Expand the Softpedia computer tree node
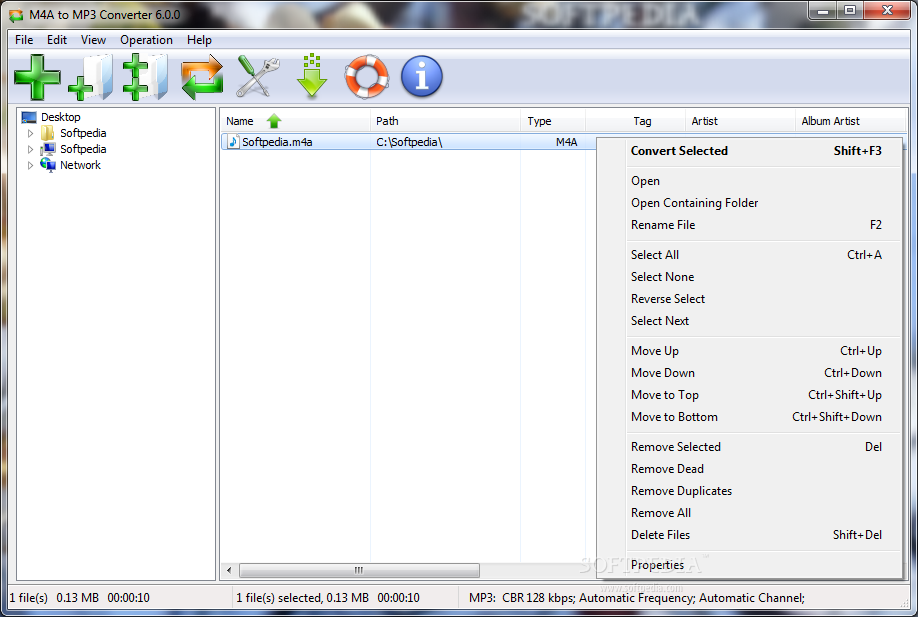The image size is (918, 617). pos(30,149)
